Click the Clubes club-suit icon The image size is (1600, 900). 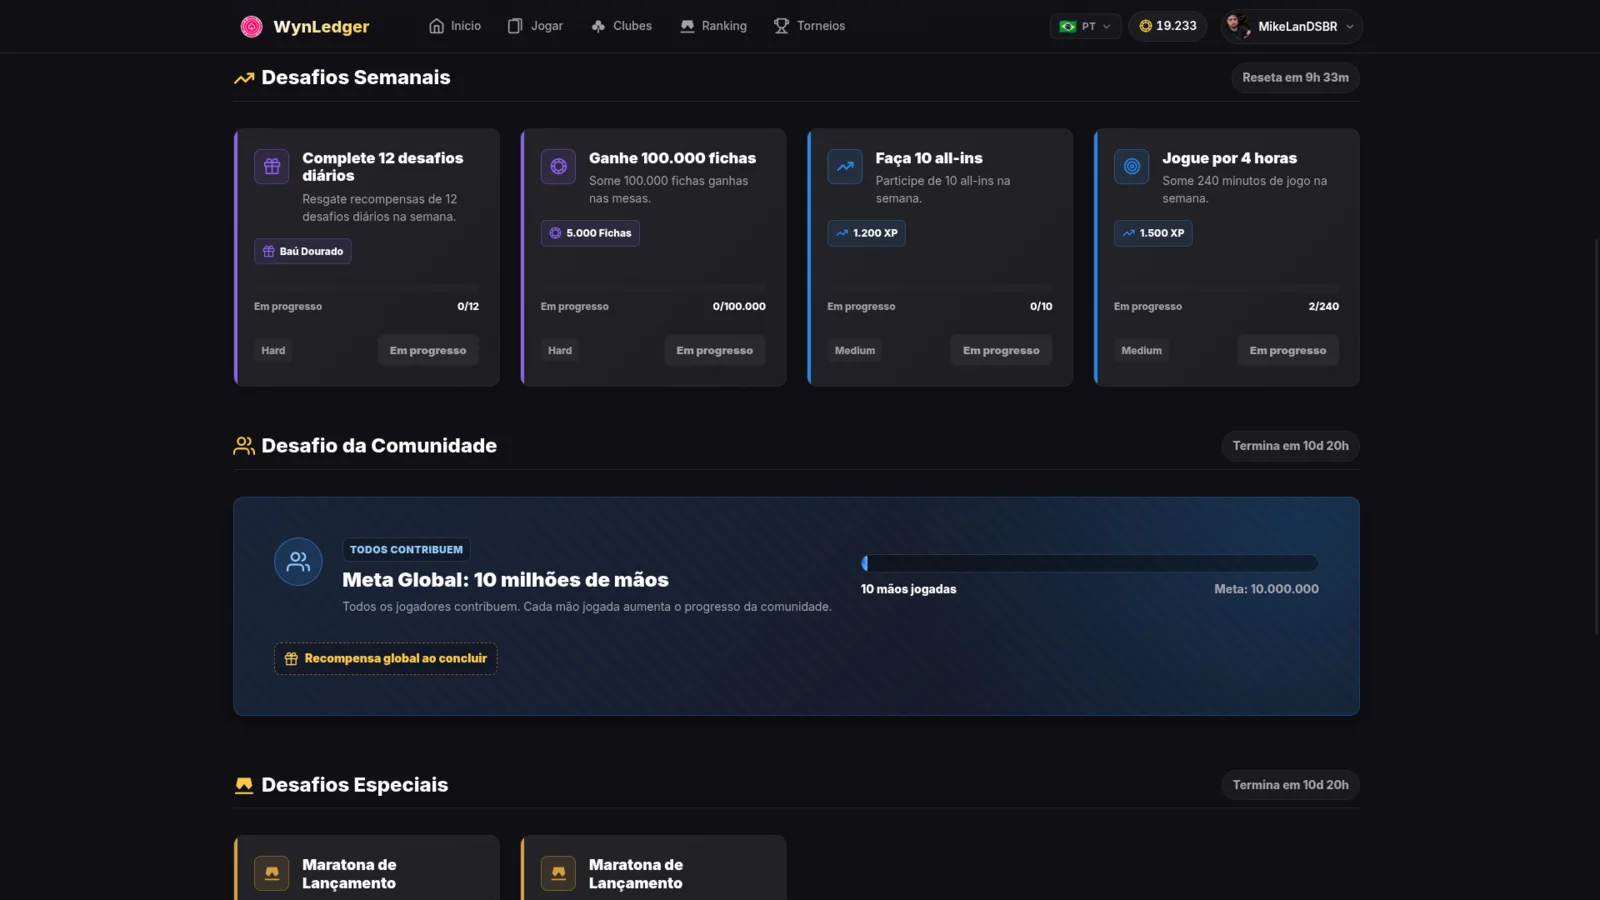pyautogui.click(x=598, y=26)
